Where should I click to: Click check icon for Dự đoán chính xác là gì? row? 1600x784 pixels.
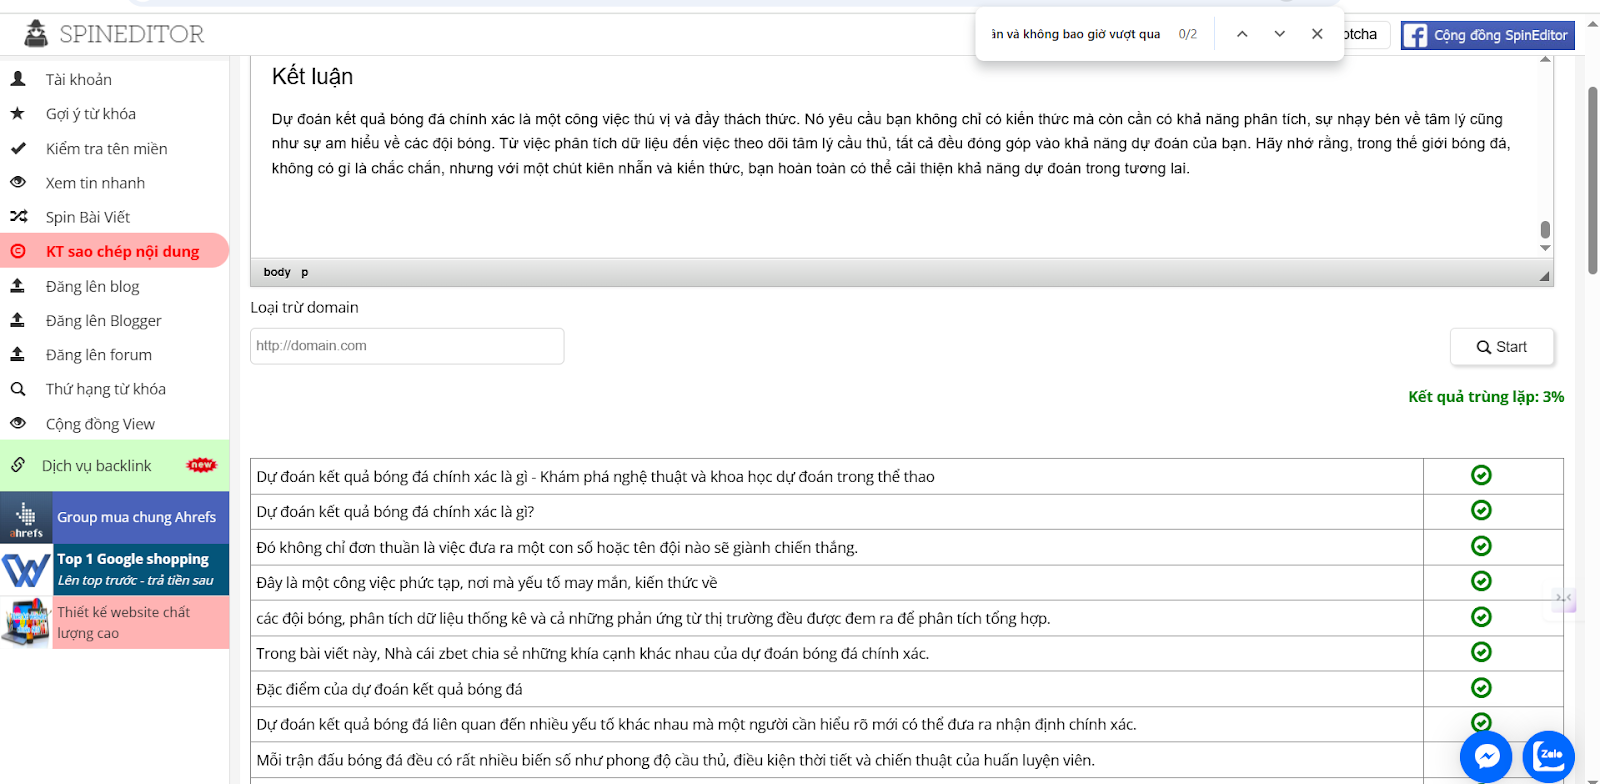click(1481, 510)
